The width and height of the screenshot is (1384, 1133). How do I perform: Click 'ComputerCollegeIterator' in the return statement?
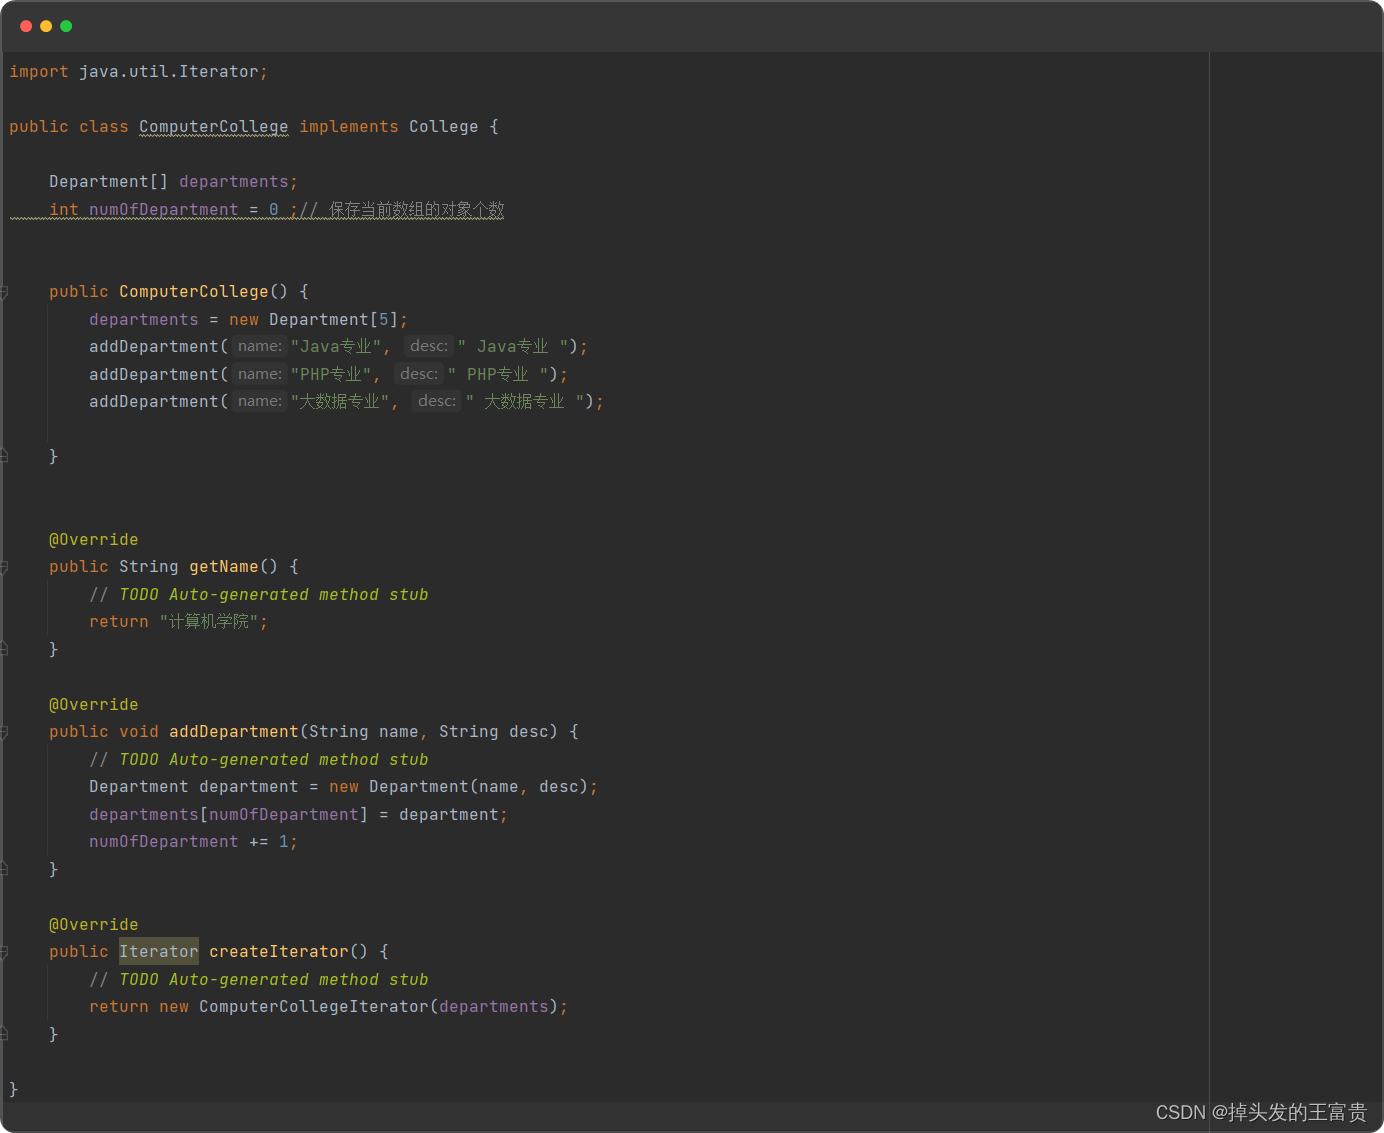pos(314,1007)
